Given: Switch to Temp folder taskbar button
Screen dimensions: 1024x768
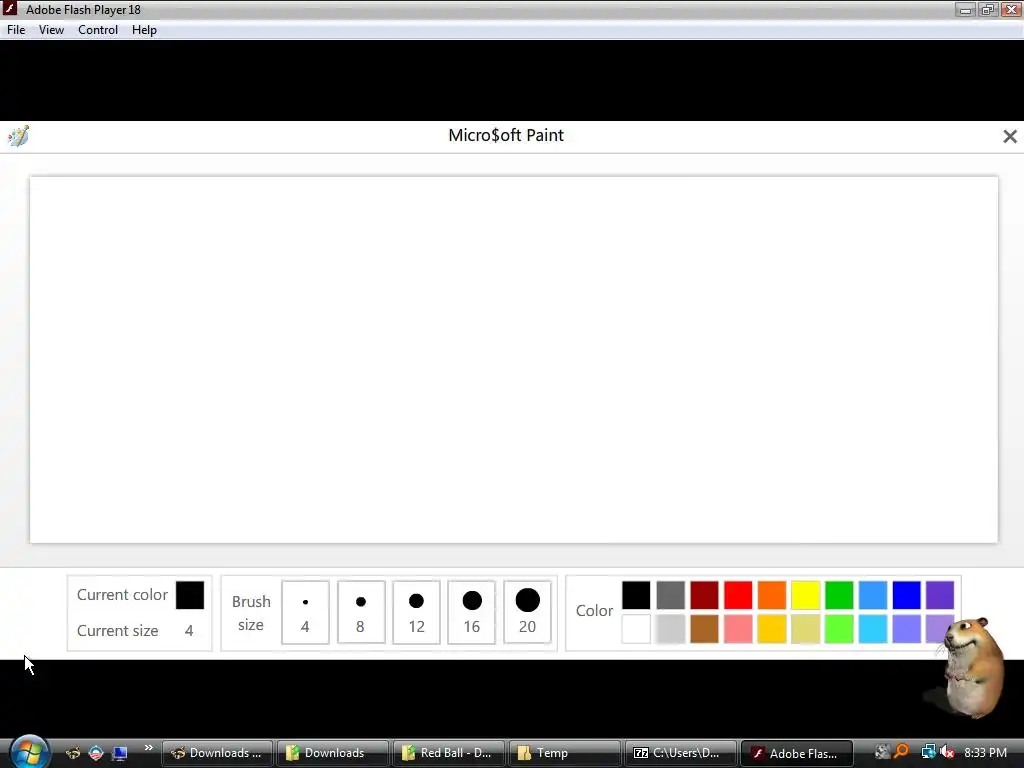Looking at the screenshot, I should click(x=564, y=753).
